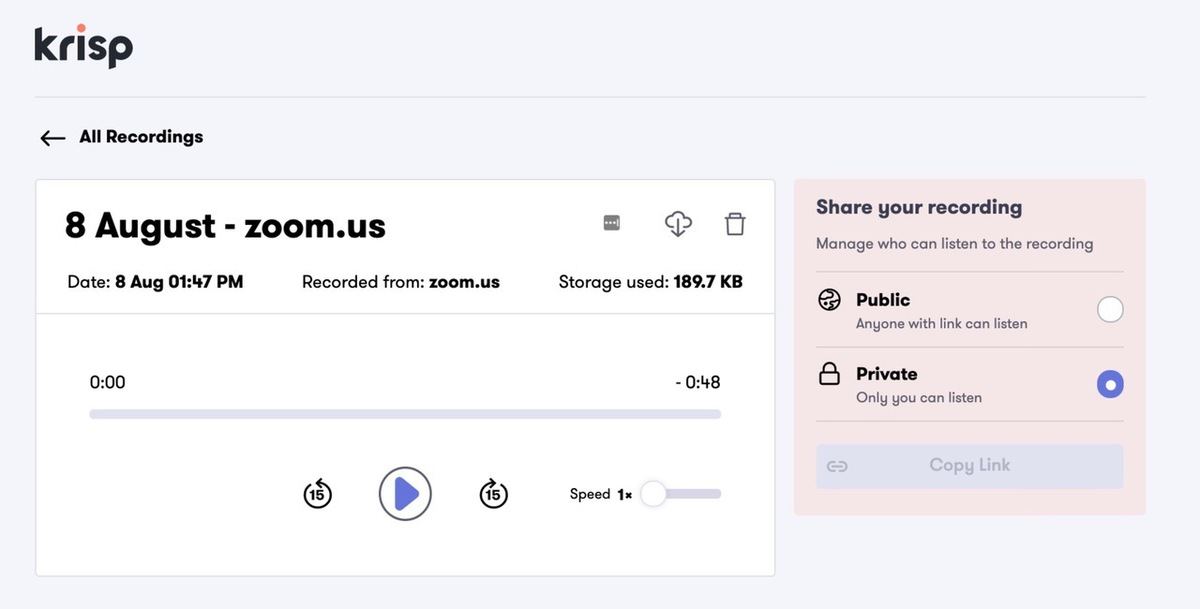Image resolution: width=1200 pixels, height=609 pixels.
Task: Select the Public sharing option
Action: [x=1110, y=309]
